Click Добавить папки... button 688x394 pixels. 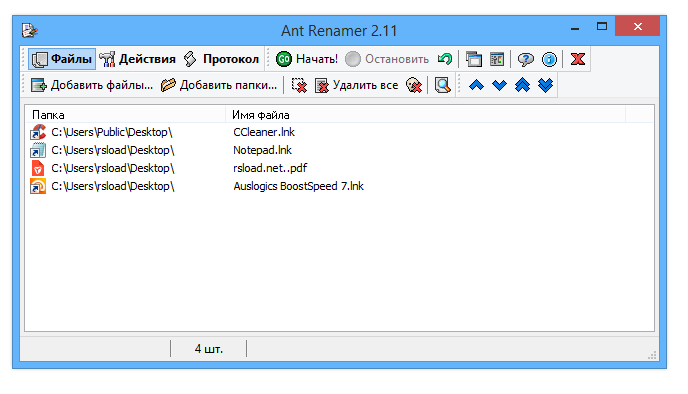(x=219, y=85)
